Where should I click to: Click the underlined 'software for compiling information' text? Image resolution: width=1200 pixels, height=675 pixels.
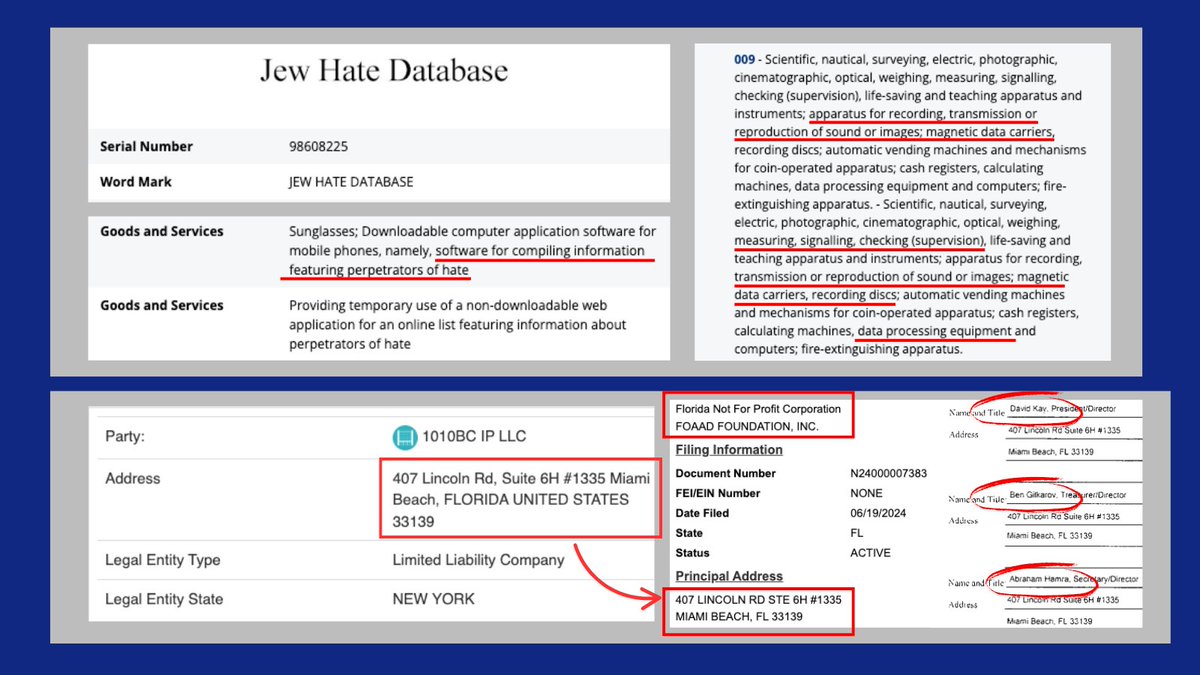(x=540, y=251)
